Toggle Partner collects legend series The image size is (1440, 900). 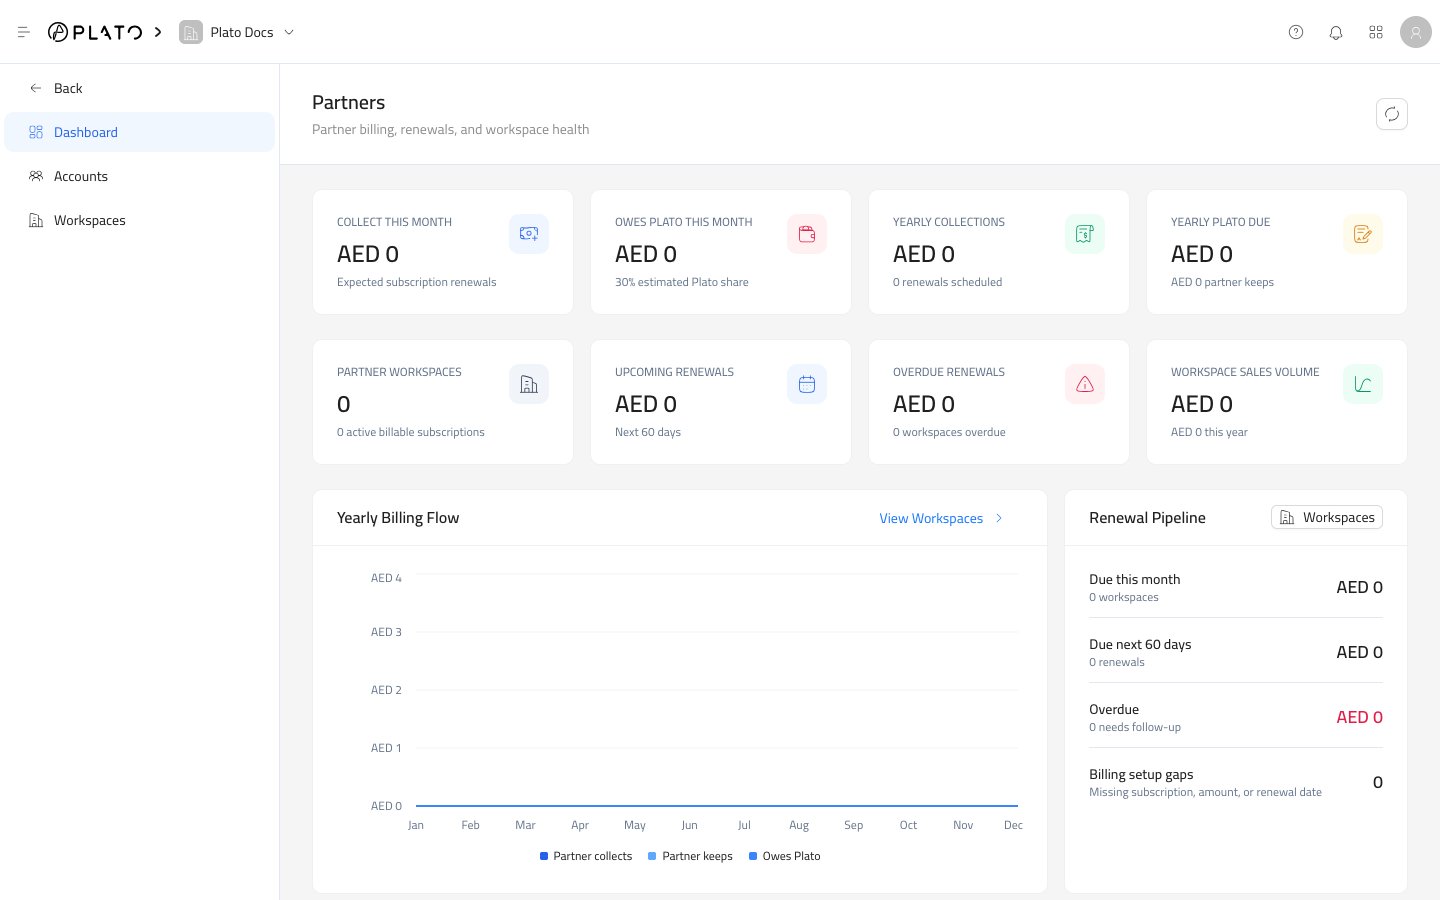586,856
